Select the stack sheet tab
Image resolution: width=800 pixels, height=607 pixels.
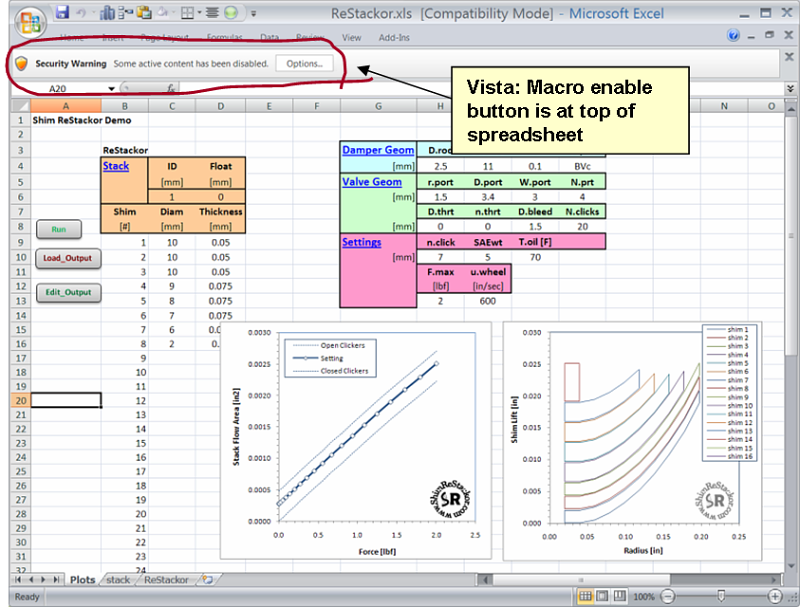(x=118, y=580)
